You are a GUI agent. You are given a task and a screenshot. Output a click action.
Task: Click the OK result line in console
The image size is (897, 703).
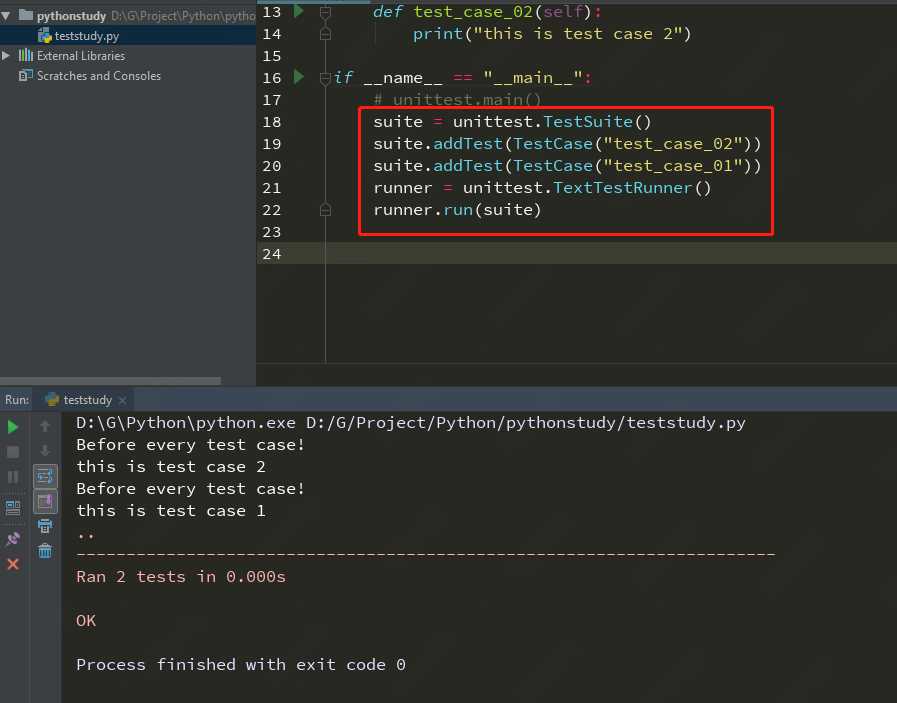tap(86, 621)
